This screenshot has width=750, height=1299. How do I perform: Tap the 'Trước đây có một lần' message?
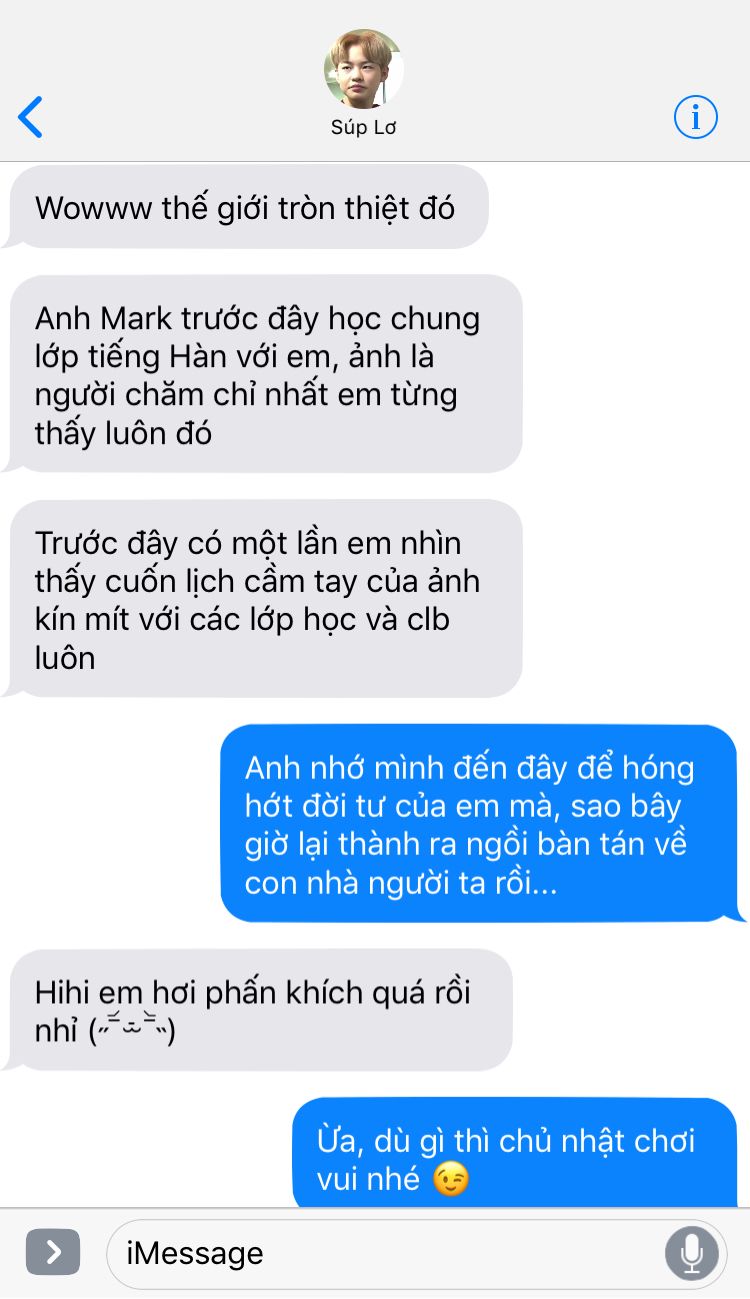[262, 599]
